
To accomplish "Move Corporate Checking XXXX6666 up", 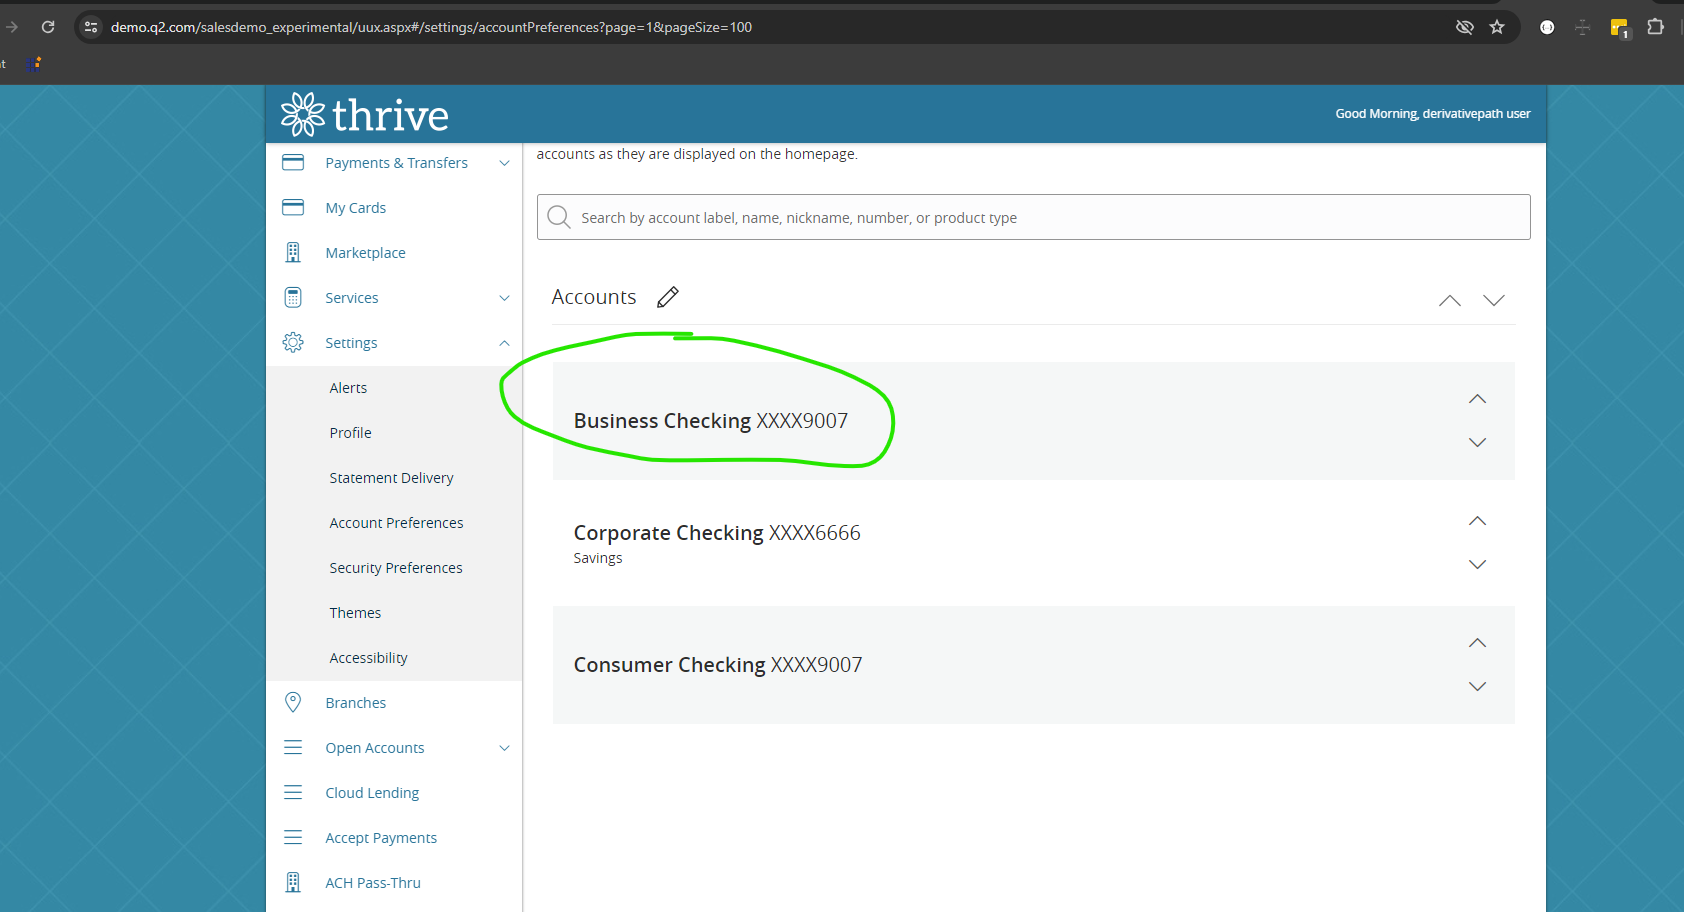I will pos(1477,521).
